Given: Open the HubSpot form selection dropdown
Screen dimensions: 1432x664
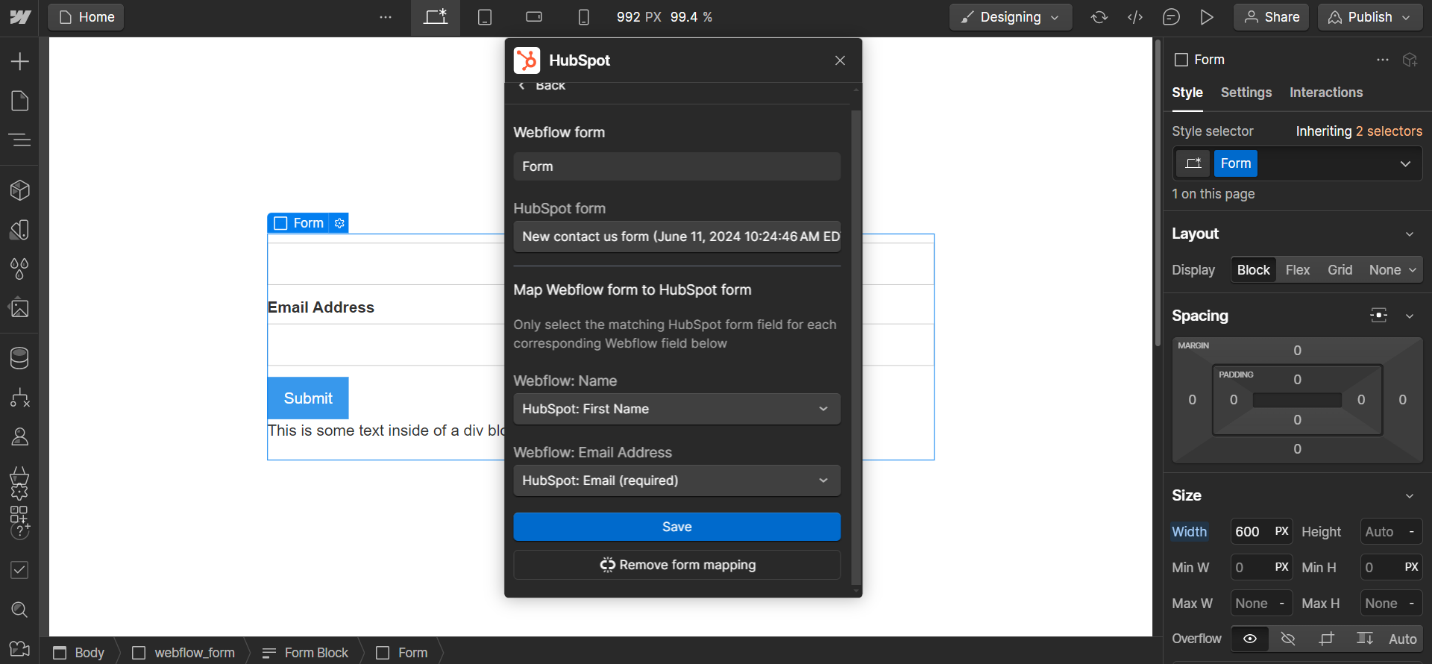Looking at the screenshot, I should [x=677, y=237].
